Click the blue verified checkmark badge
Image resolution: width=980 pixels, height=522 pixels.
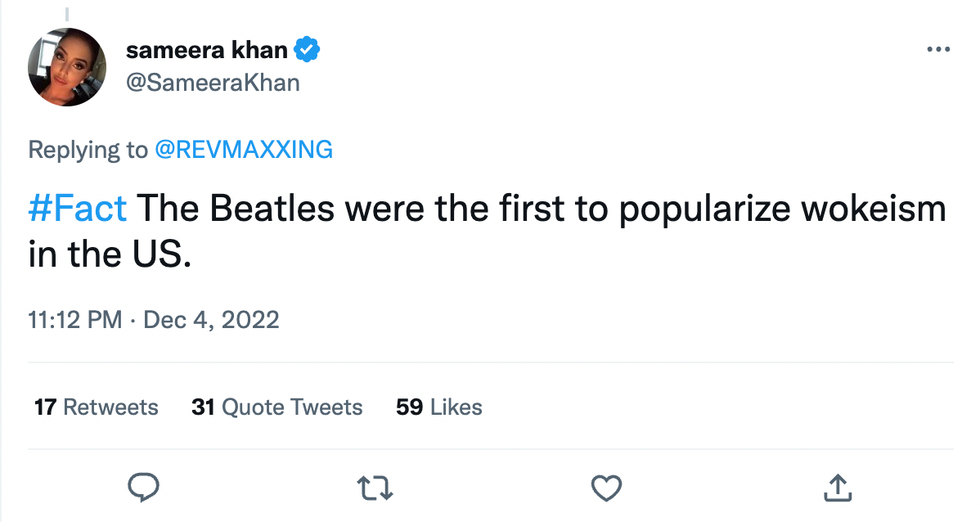[x=307, y=50]
